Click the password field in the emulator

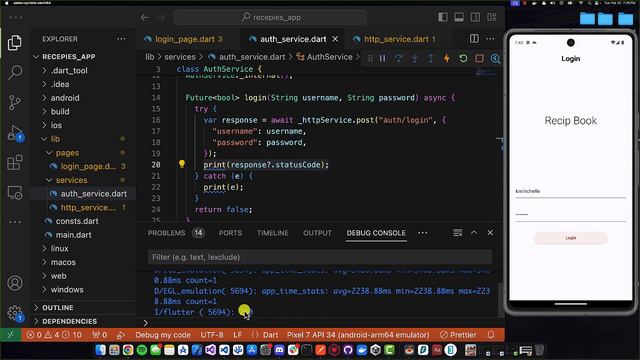[570, 215]
